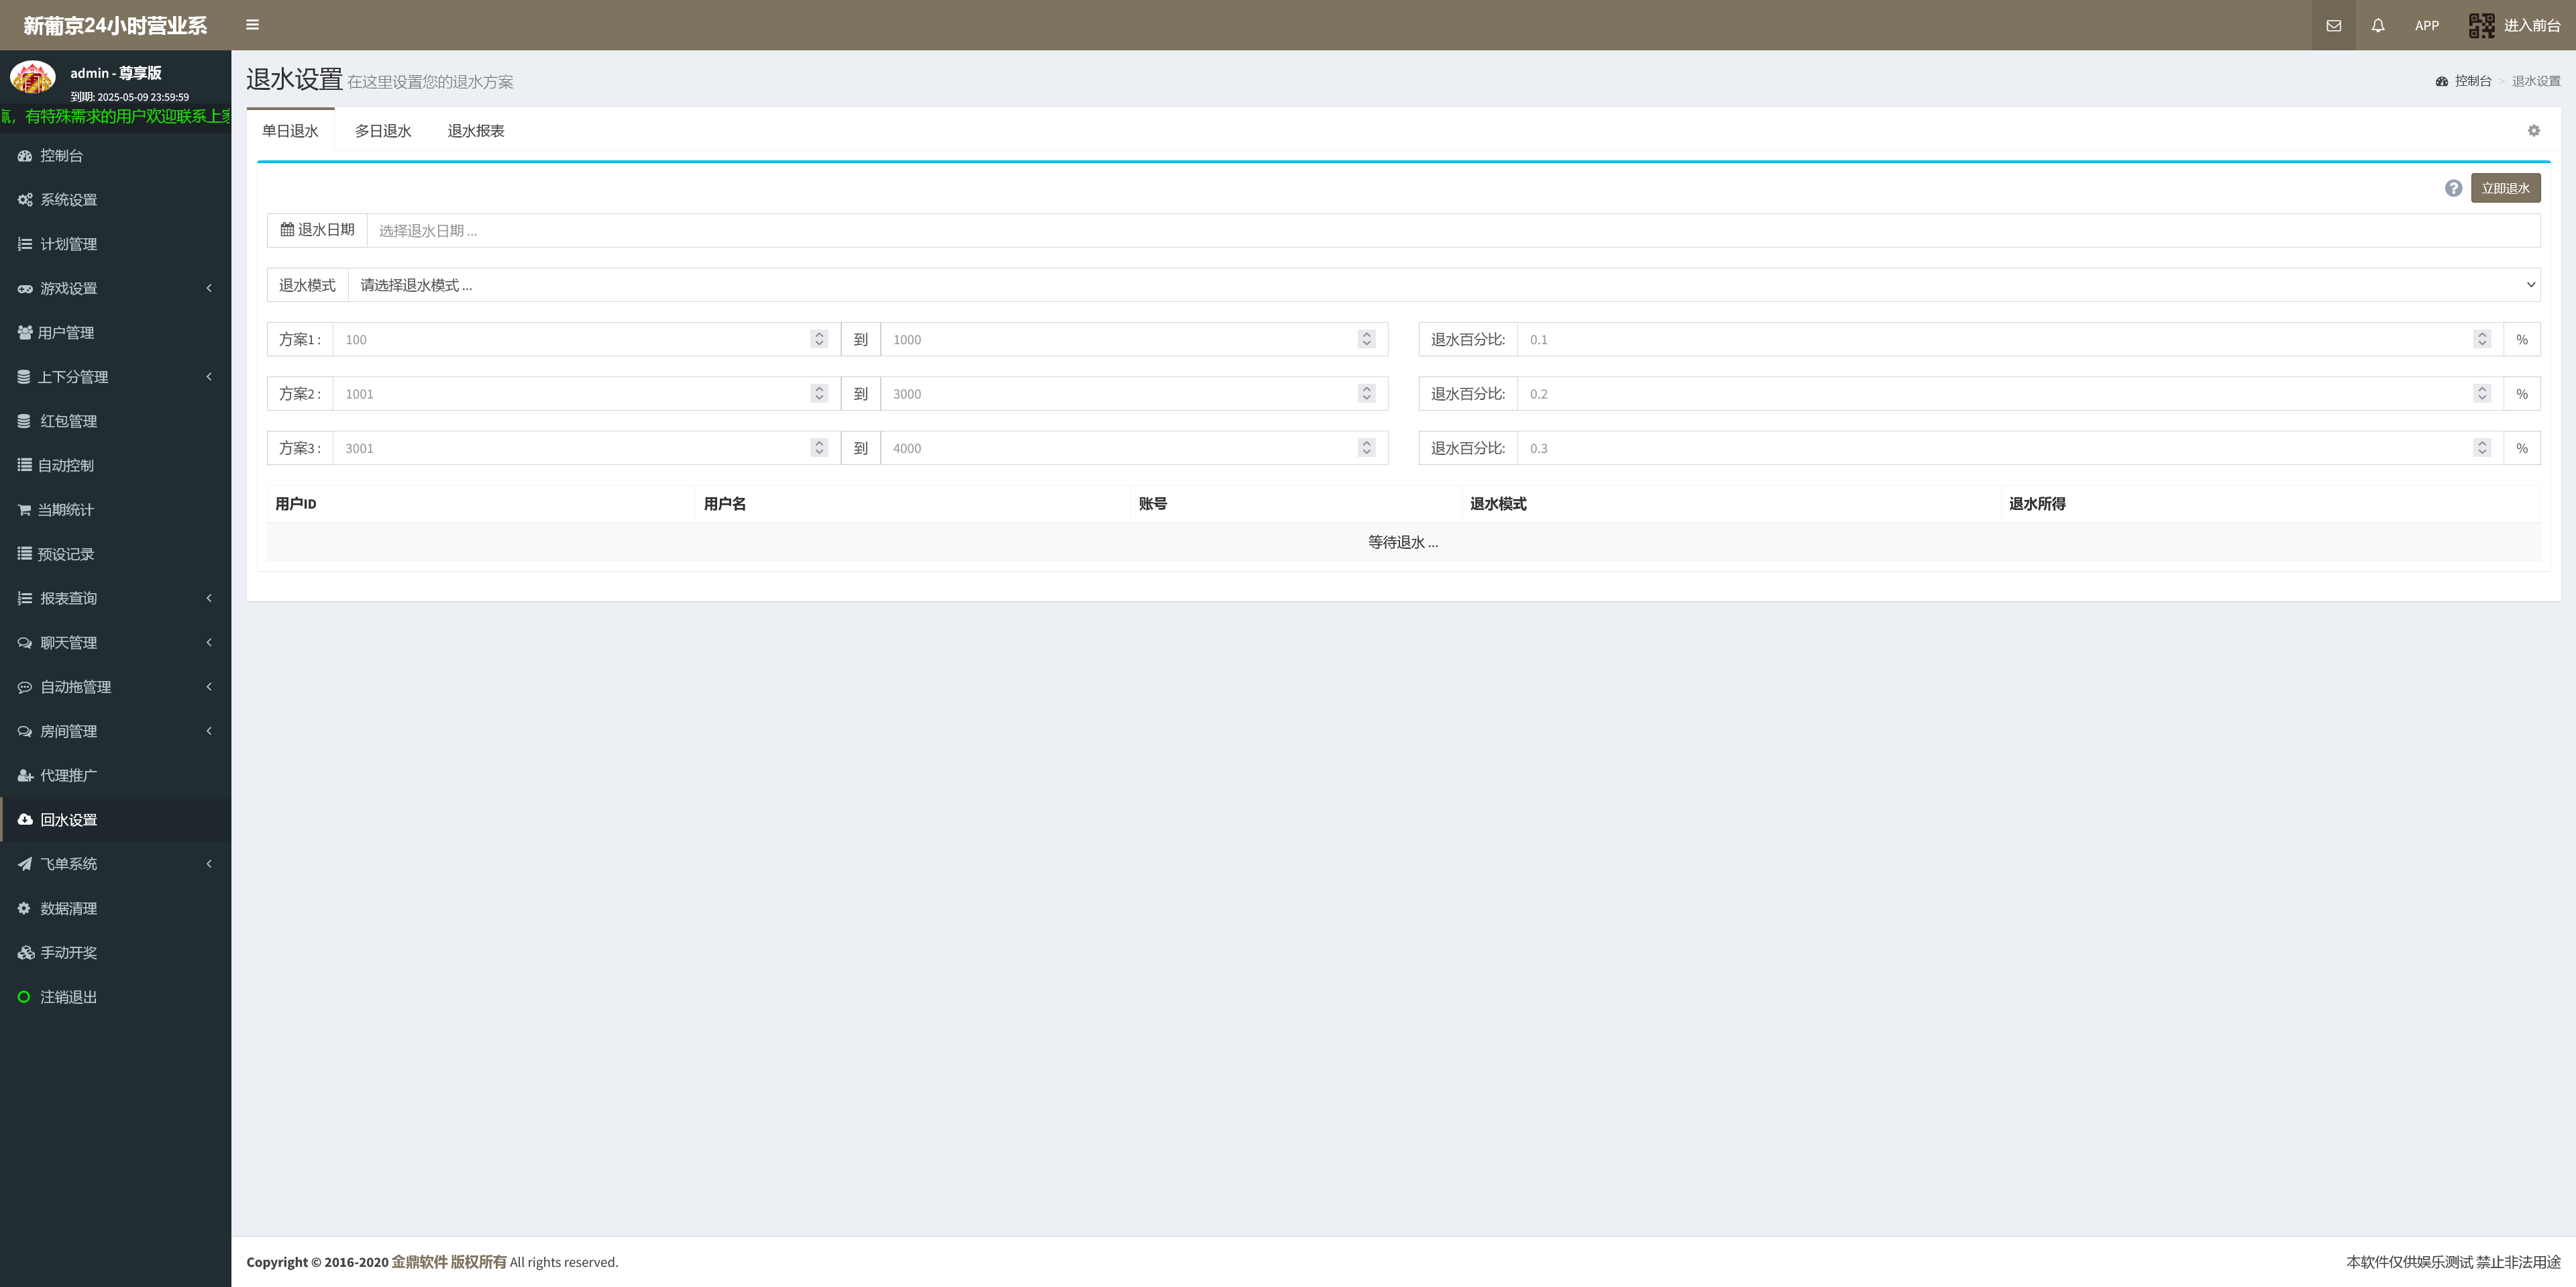The width and height of the screenshot is (2576, 1287).
Task: Switch to the 退水报表 tab
Action: coord(475,131)
